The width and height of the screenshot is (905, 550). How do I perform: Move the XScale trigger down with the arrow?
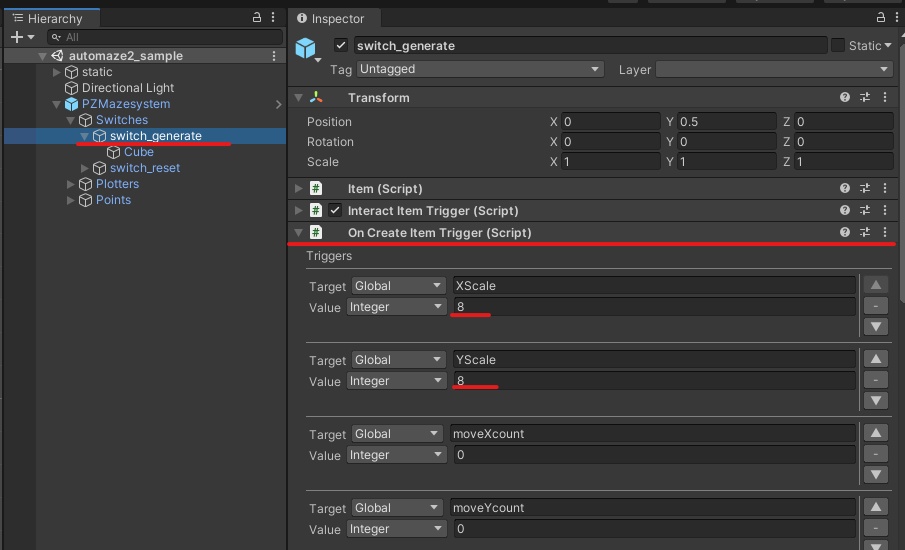(x=876, y=327)
